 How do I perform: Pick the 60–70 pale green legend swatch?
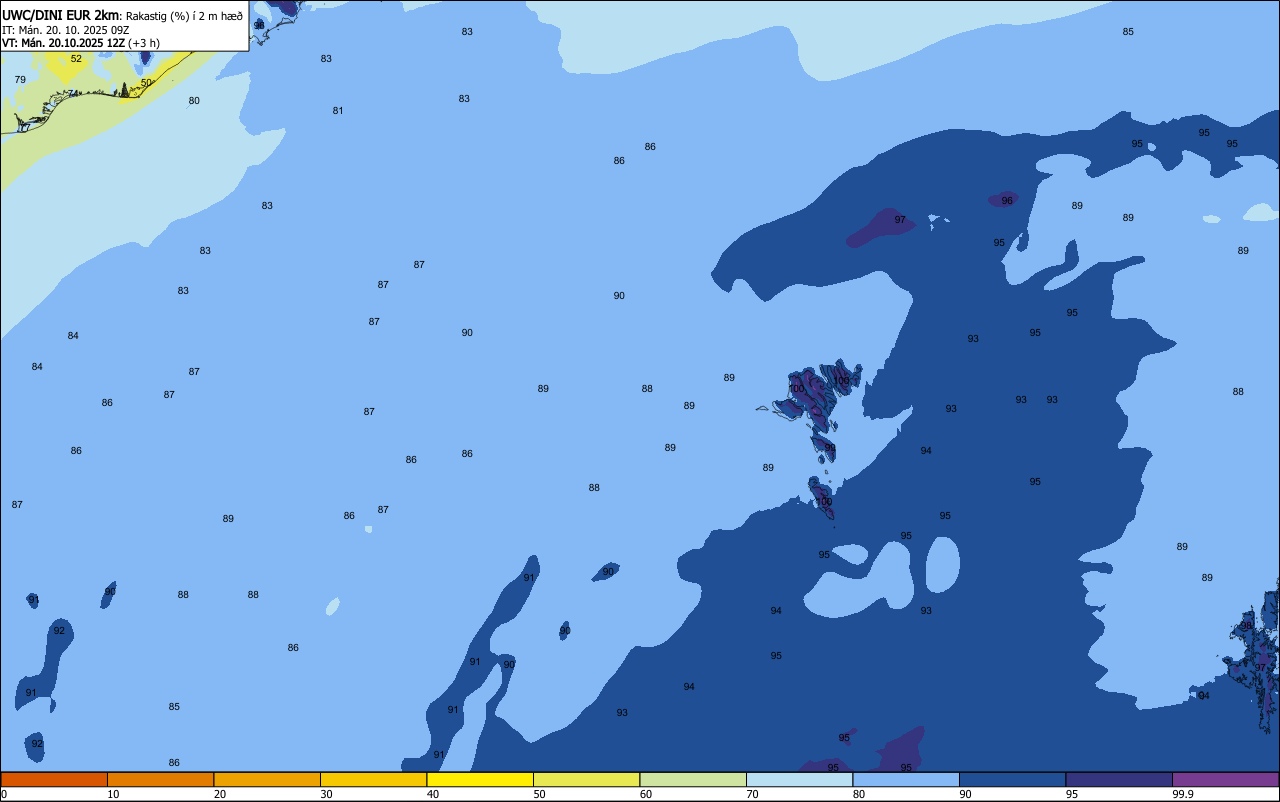pyautogui.click(x=693, y=779)
